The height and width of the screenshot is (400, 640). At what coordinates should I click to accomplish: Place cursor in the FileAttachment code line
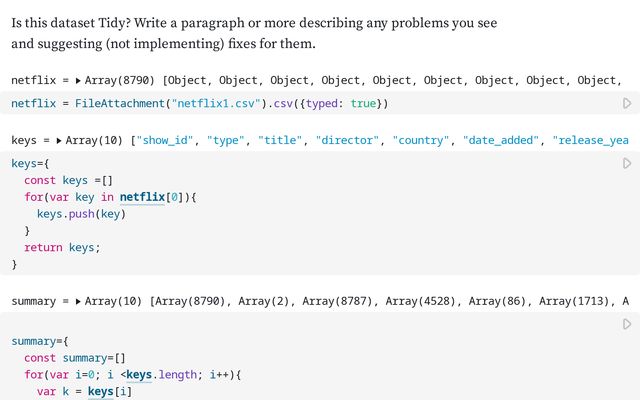pos(200,104)
